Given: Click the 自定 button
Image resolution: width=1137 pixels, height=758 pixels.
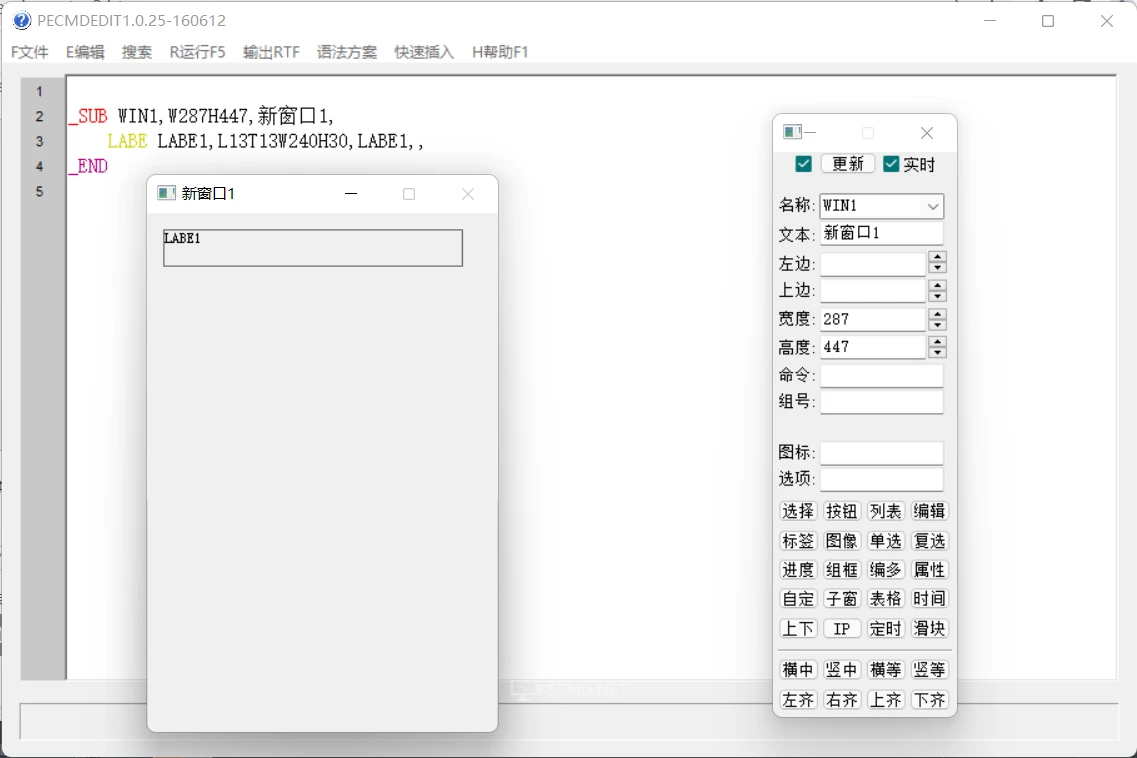Looking at the screenshot, I should coord(798,599).
